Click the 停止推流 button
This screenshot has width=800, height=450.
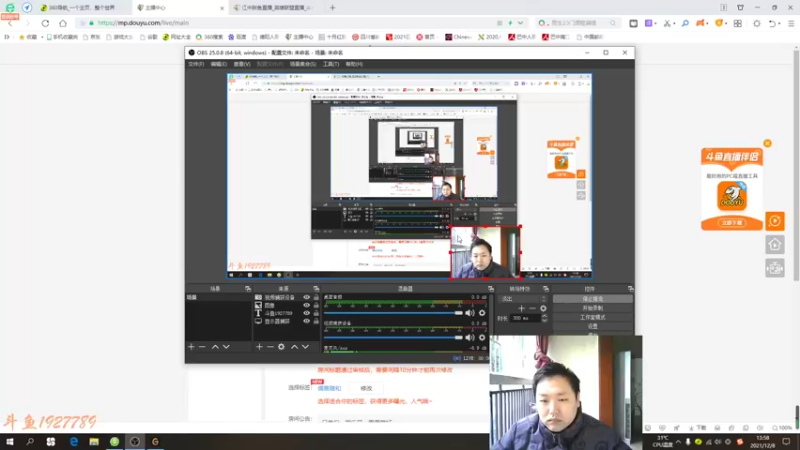(592, 299)
